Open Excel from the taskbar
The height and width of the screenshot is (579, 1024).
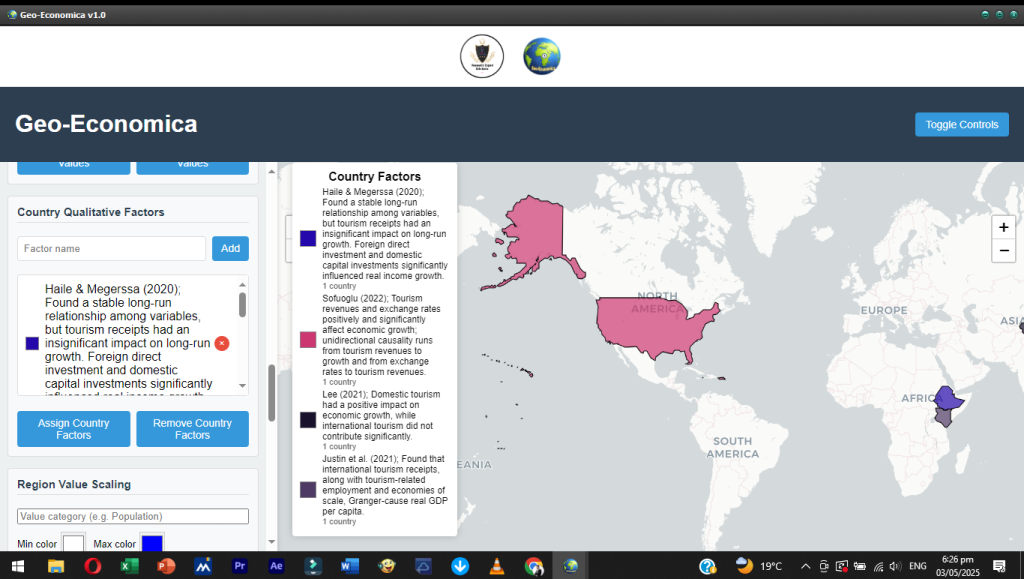[129, 566]
